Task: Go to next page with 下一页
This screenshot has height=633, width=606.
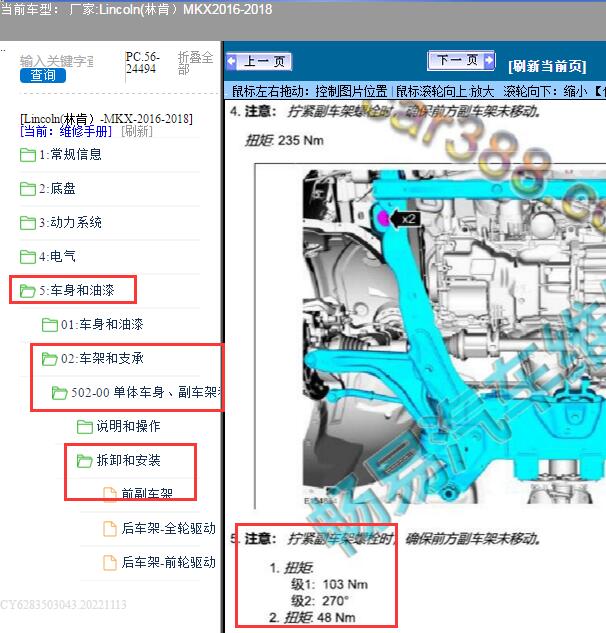Action: click(461, 61)
